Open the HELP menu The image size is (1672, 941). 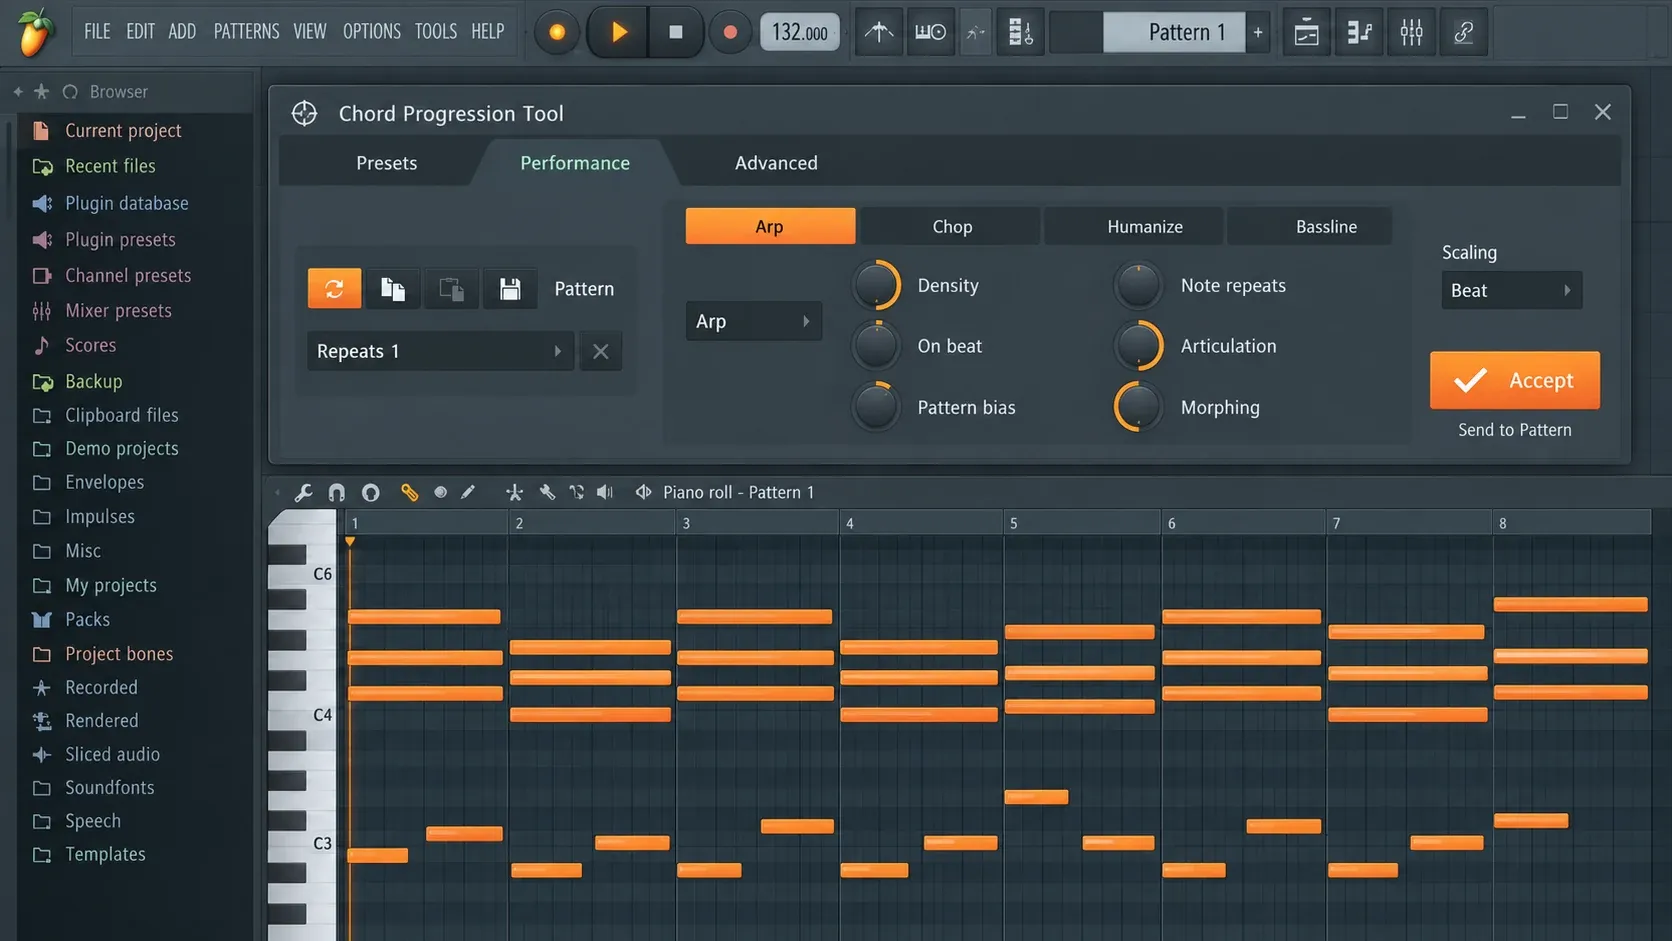488,32
